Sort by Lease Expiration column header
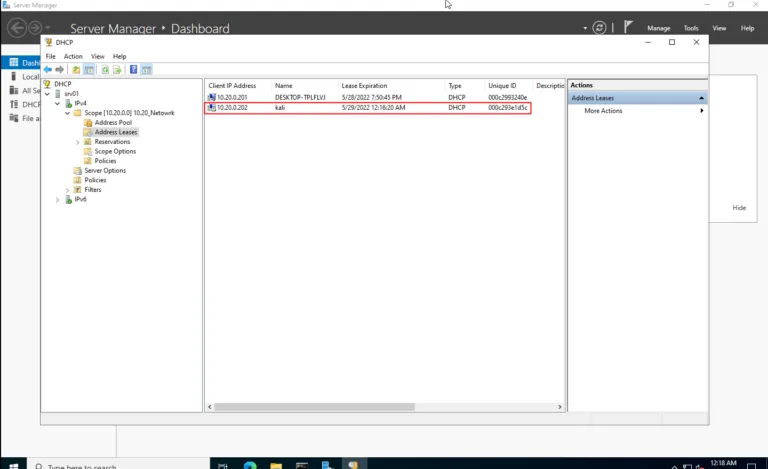768x469 pixels. (391, 86)
